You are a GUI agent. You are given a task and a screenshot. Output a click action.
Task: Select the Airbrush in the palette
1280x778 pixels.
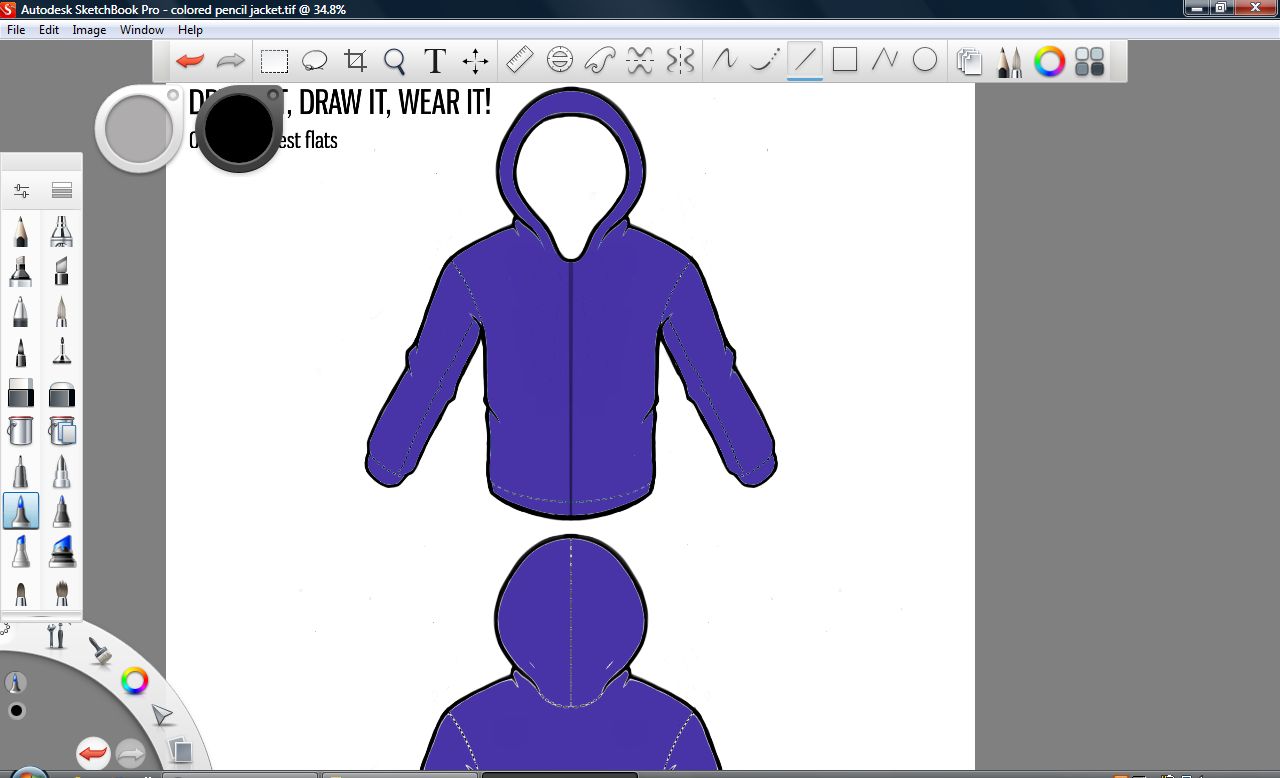point(62,231)
